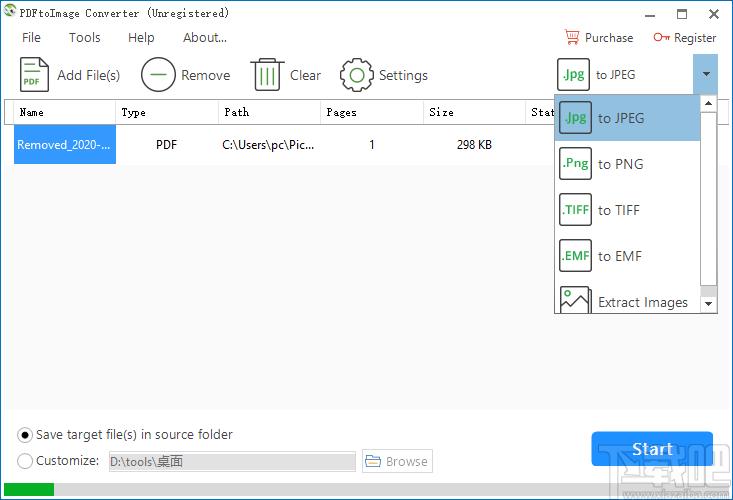
Task: Click the Browse button label
Action: click(x=407, y=461)
